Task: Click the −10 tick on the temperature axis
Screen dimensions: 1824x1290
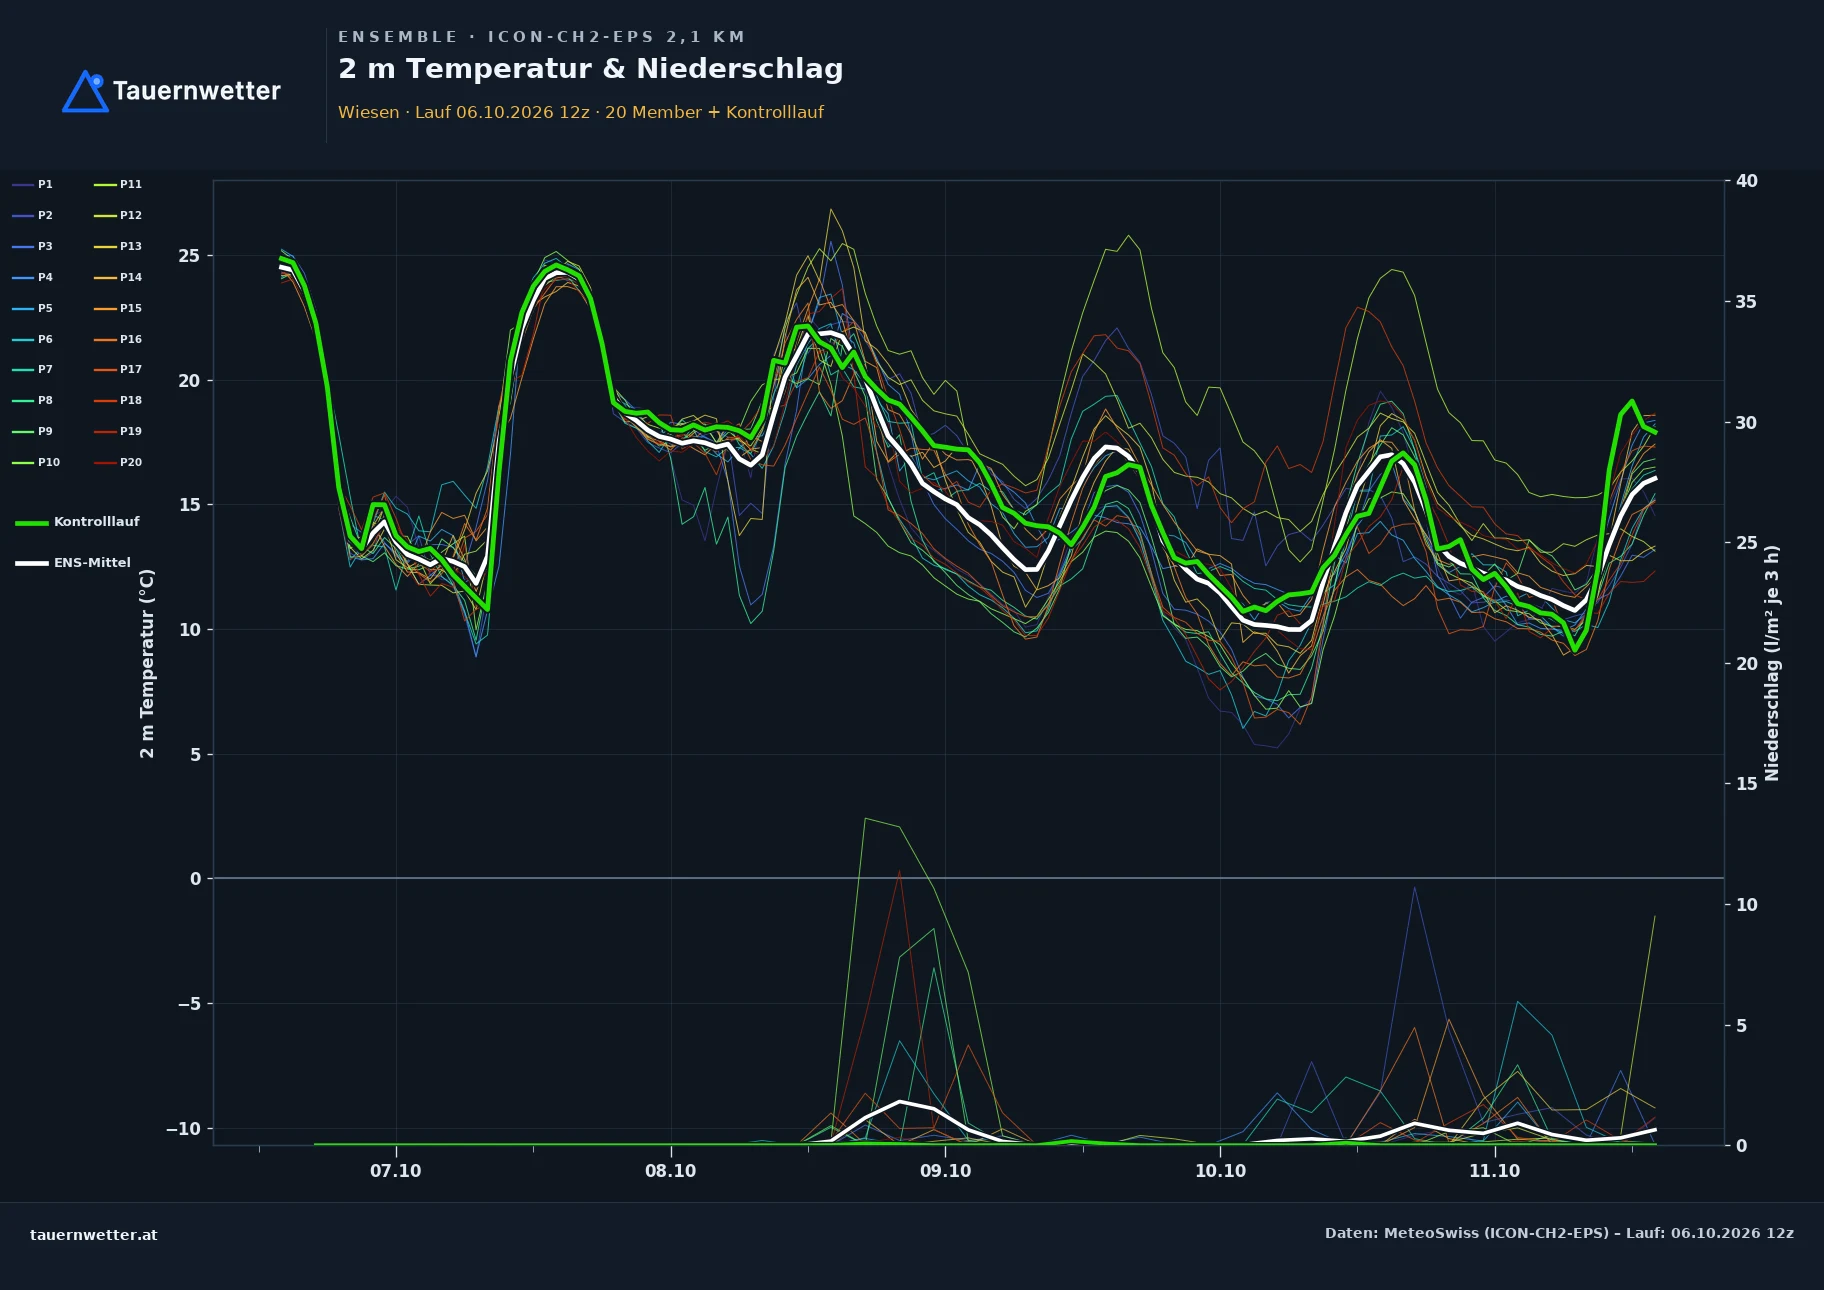Action: pos(183,1129)
